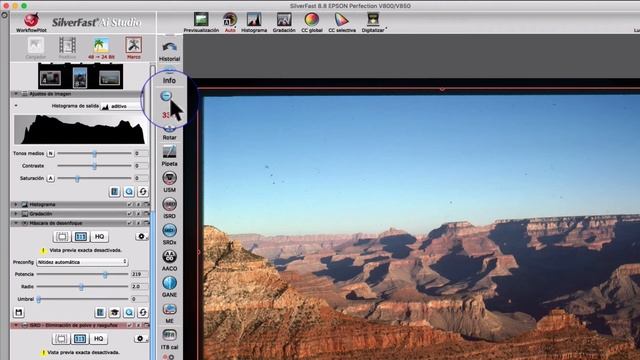Screen dimensions: 640x360
Task: Collapse the Ajustes de imagen section
Action: 16,94
